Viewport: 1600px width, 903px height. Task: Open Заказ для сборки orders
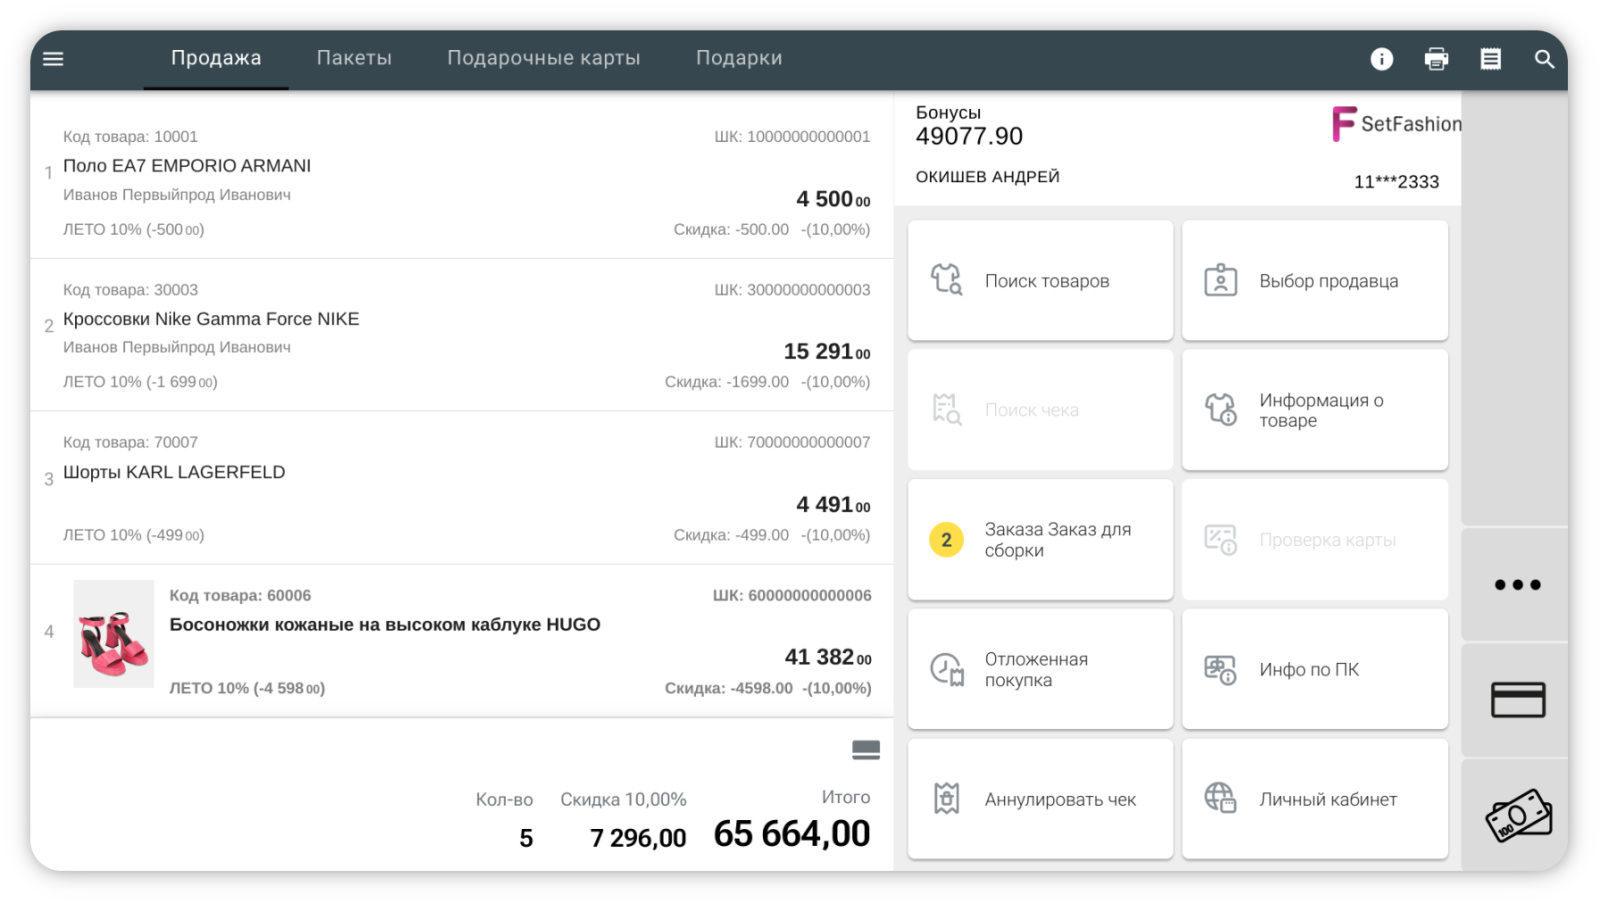[1040, 540]
